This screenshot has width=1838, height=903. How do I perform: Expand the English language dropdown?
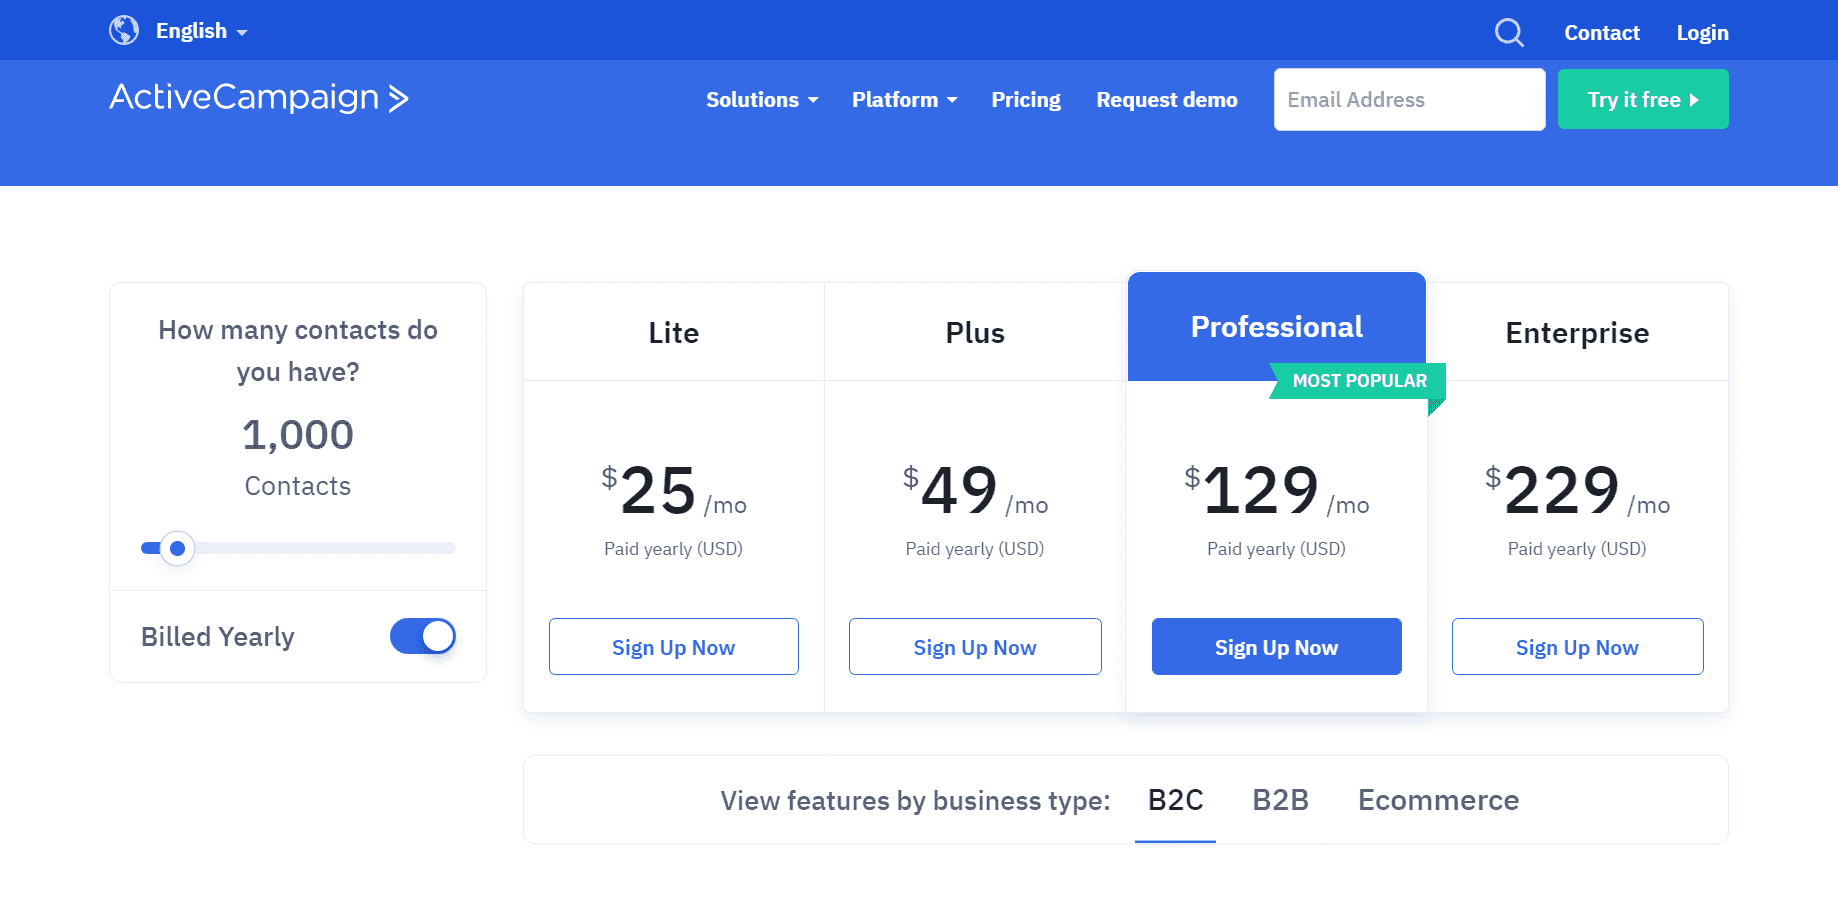coord(201,31)
